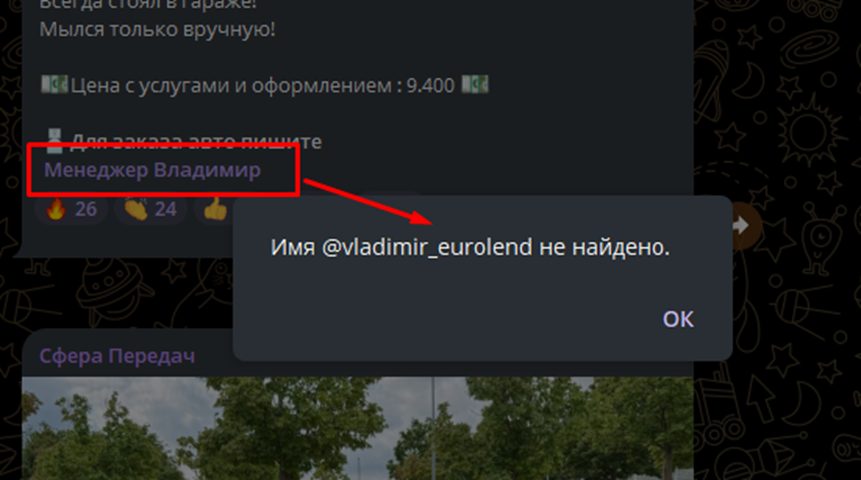Forward the message using the arrow icon

741,225
